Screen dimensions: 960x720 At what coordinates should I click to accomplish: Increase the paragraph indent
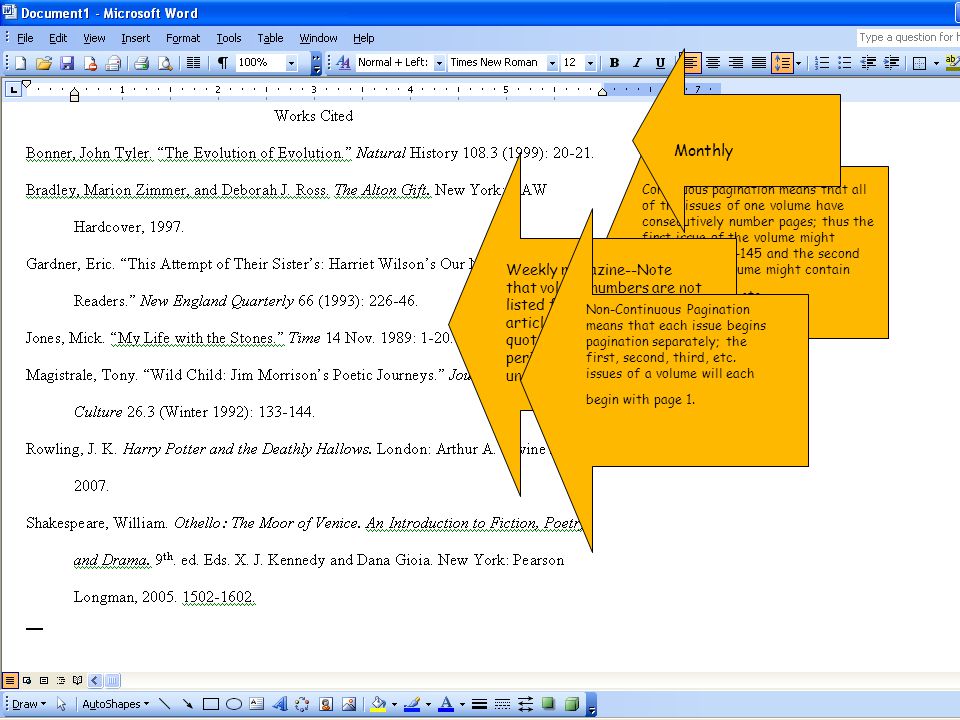pyautogui.click(x=891, y=62)
